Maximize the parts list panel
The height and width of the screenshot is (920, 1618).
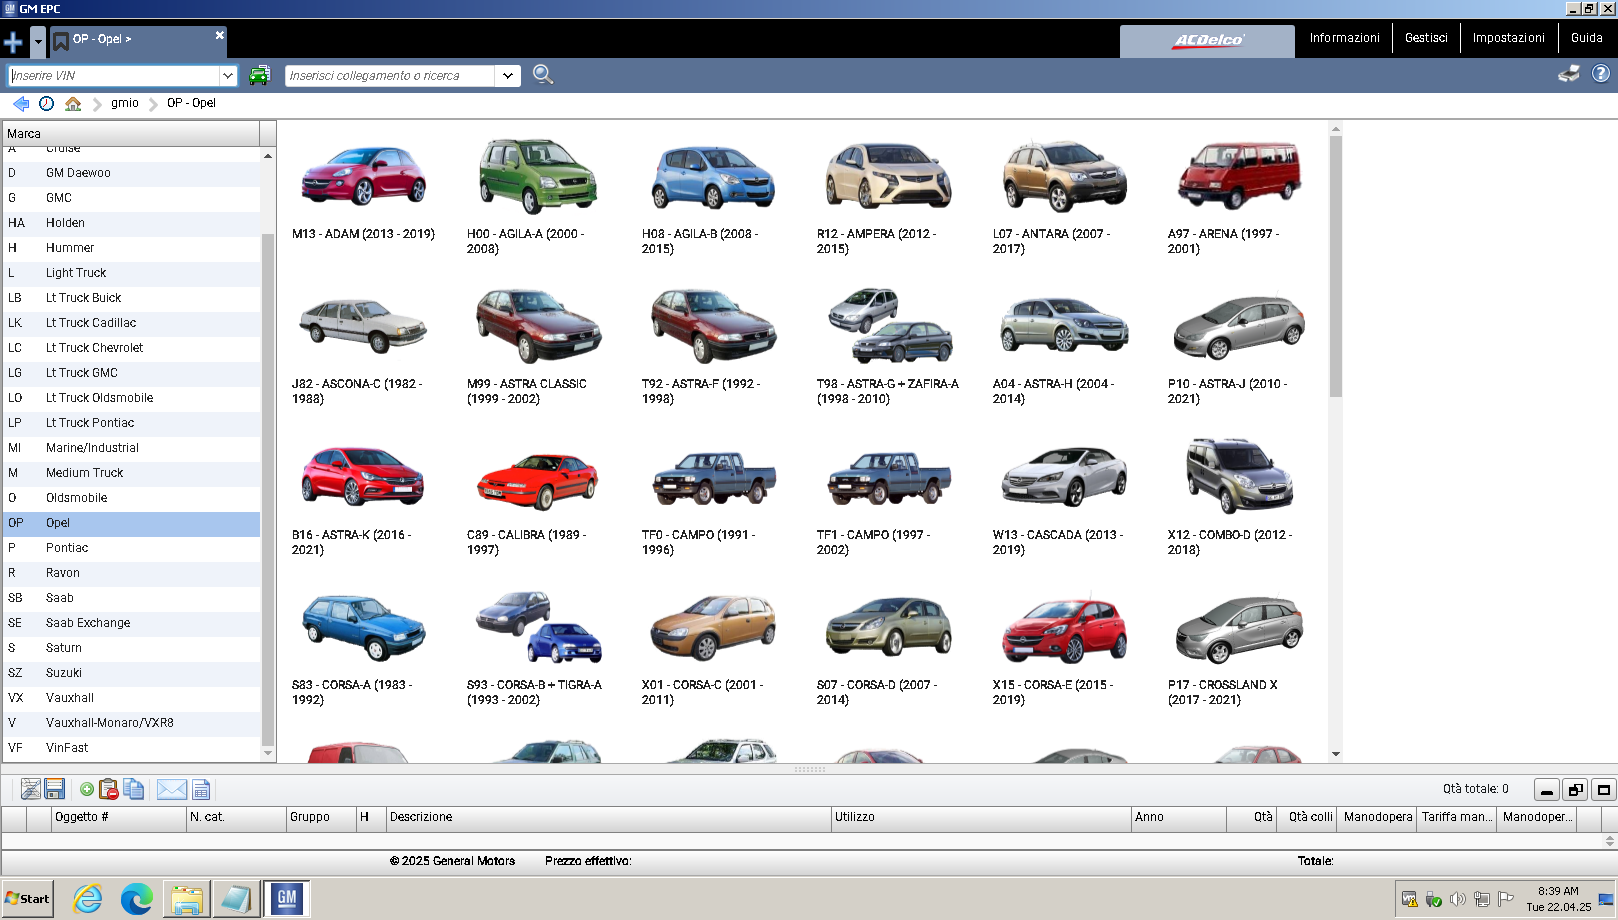[x=1604, y=790]
